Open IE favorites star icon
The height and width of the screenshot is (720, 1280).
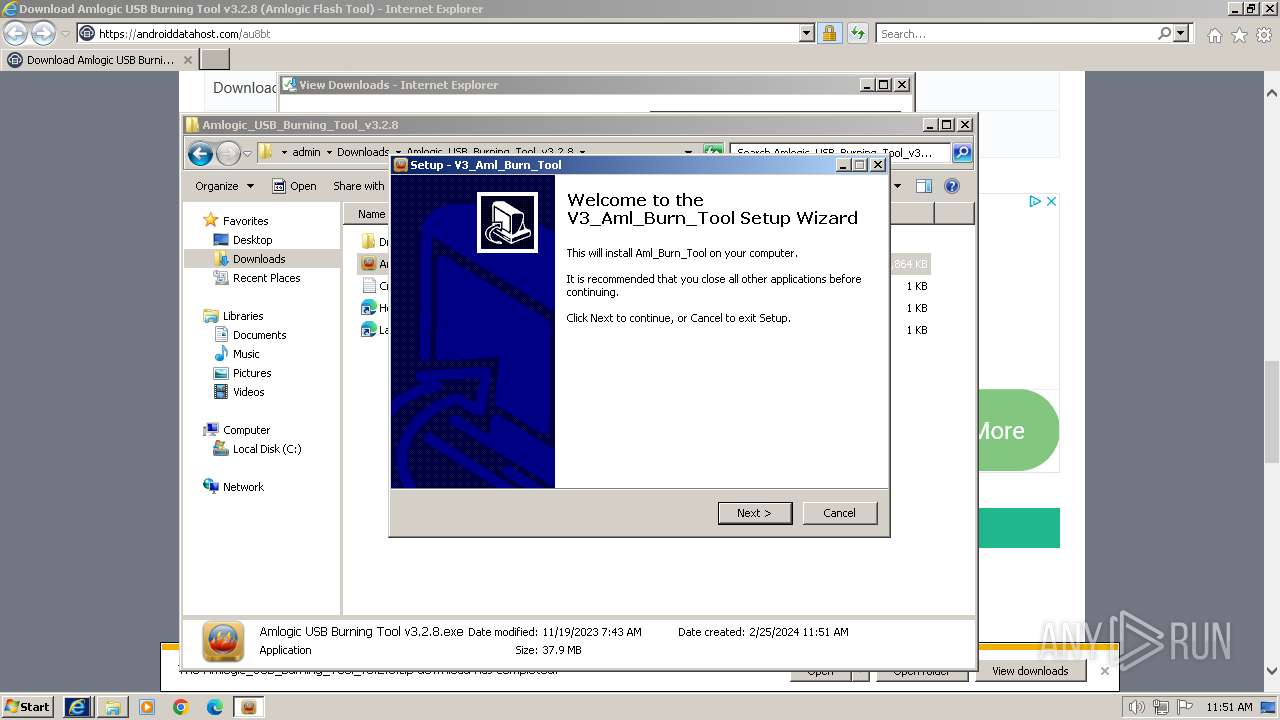(1239, 35)
